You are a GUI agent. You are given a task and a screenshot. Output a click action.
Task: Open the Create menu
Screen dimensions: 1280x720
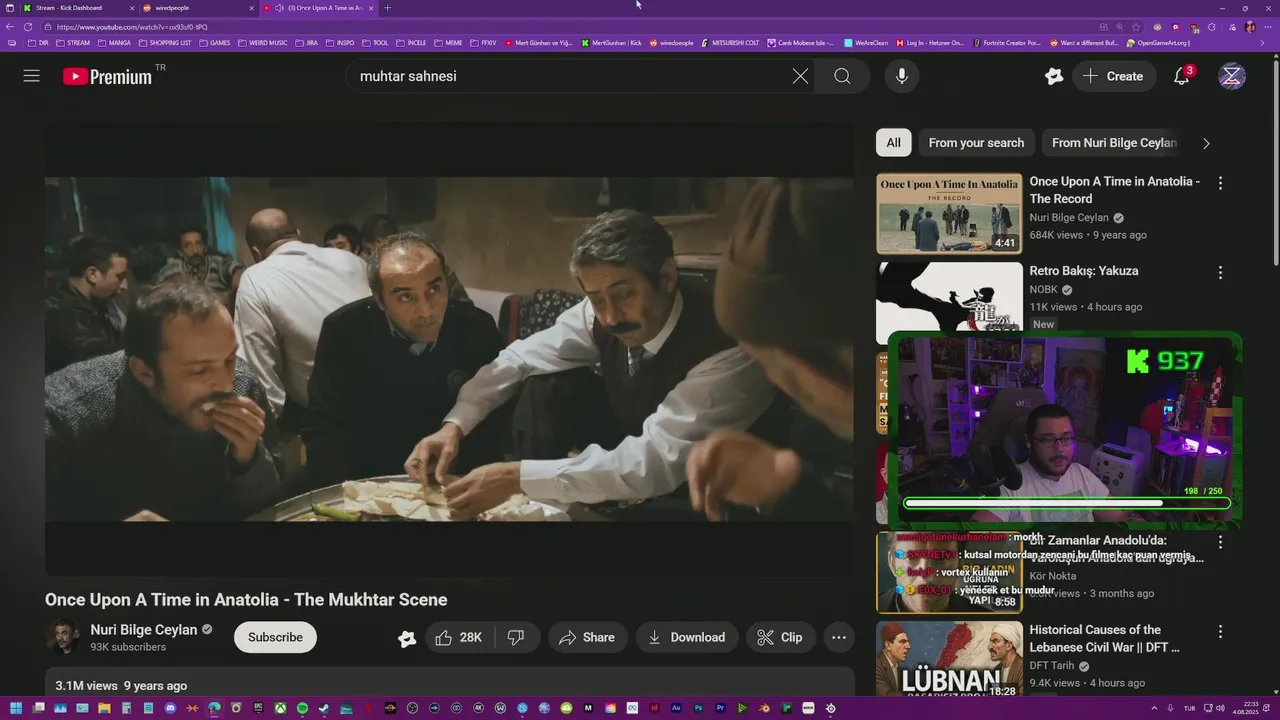click(1113, 76)
